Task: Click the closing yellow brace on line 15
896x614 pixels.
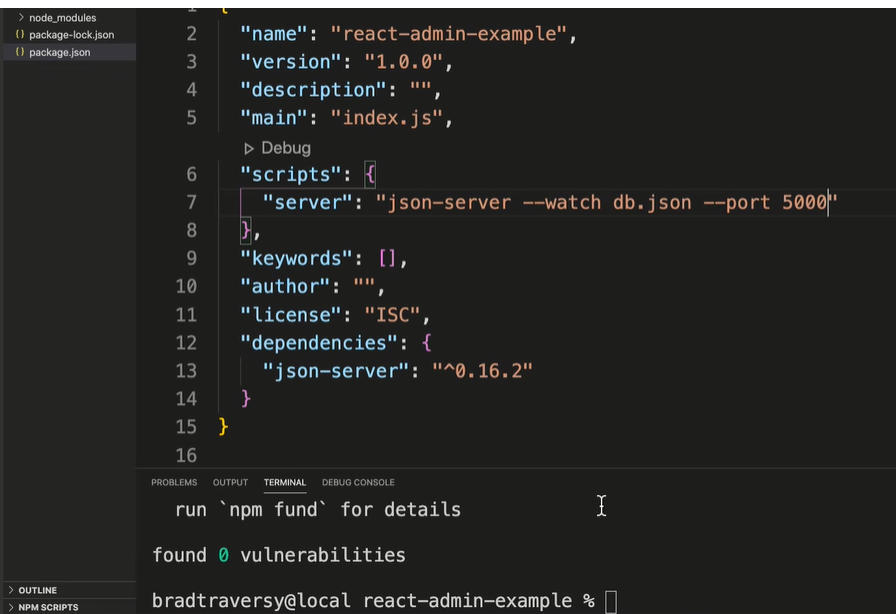Action: pyautogui.click(x=223, y=426)
